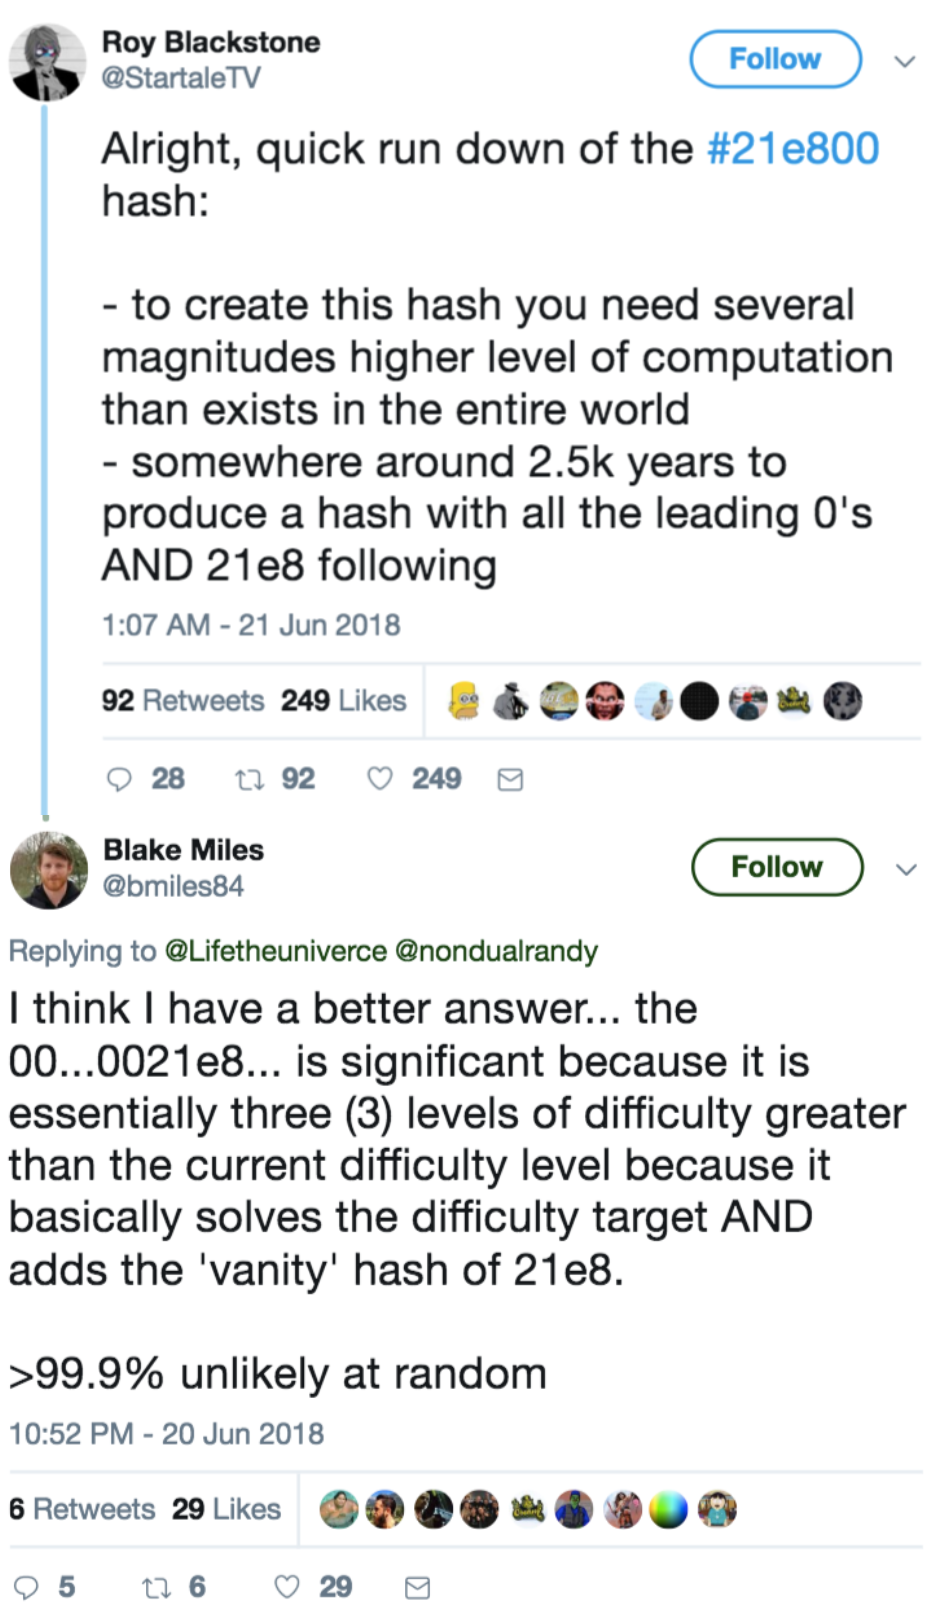Viewport: 925px width, 1617px height.
Task: Show the 29 Likes on Blake's reply
Action: (226, 1509)
